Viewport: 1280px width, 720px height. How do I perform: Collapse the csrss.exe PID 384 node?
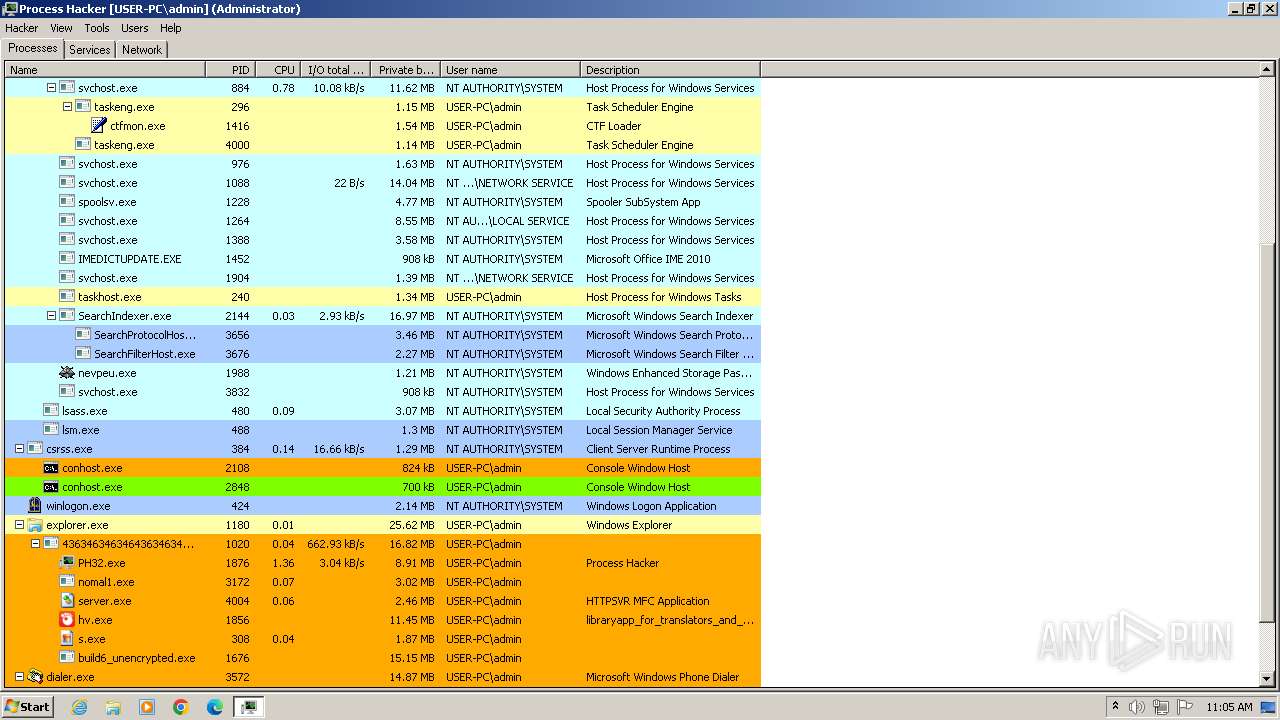[19, 449]
